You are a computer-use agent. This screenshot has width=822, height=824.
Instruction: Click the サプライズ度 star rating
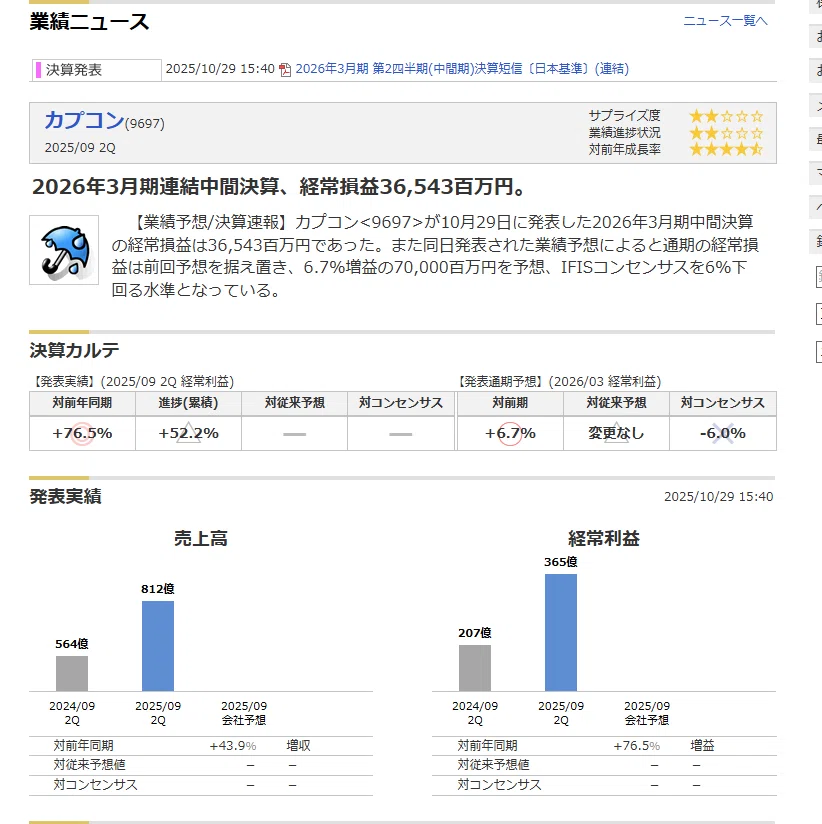coord(726,116)
